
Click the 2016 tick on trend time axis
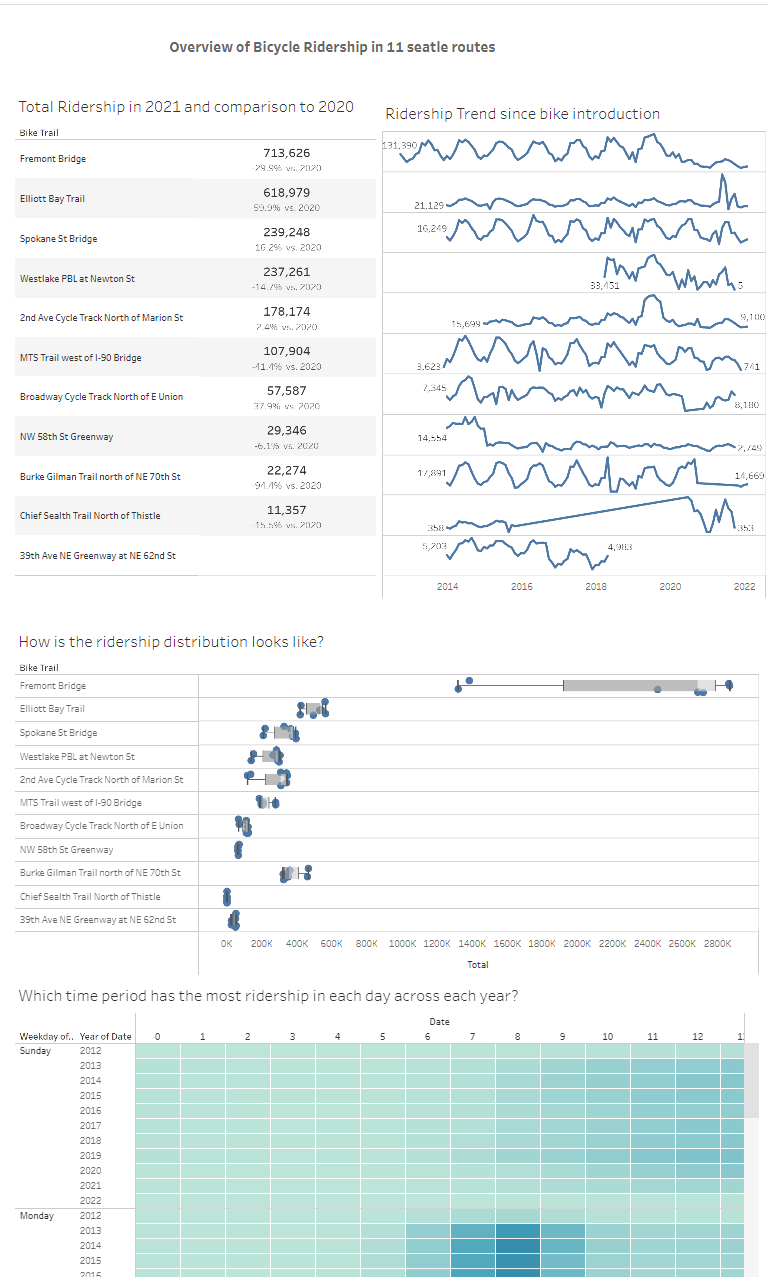tap(521, 587)
